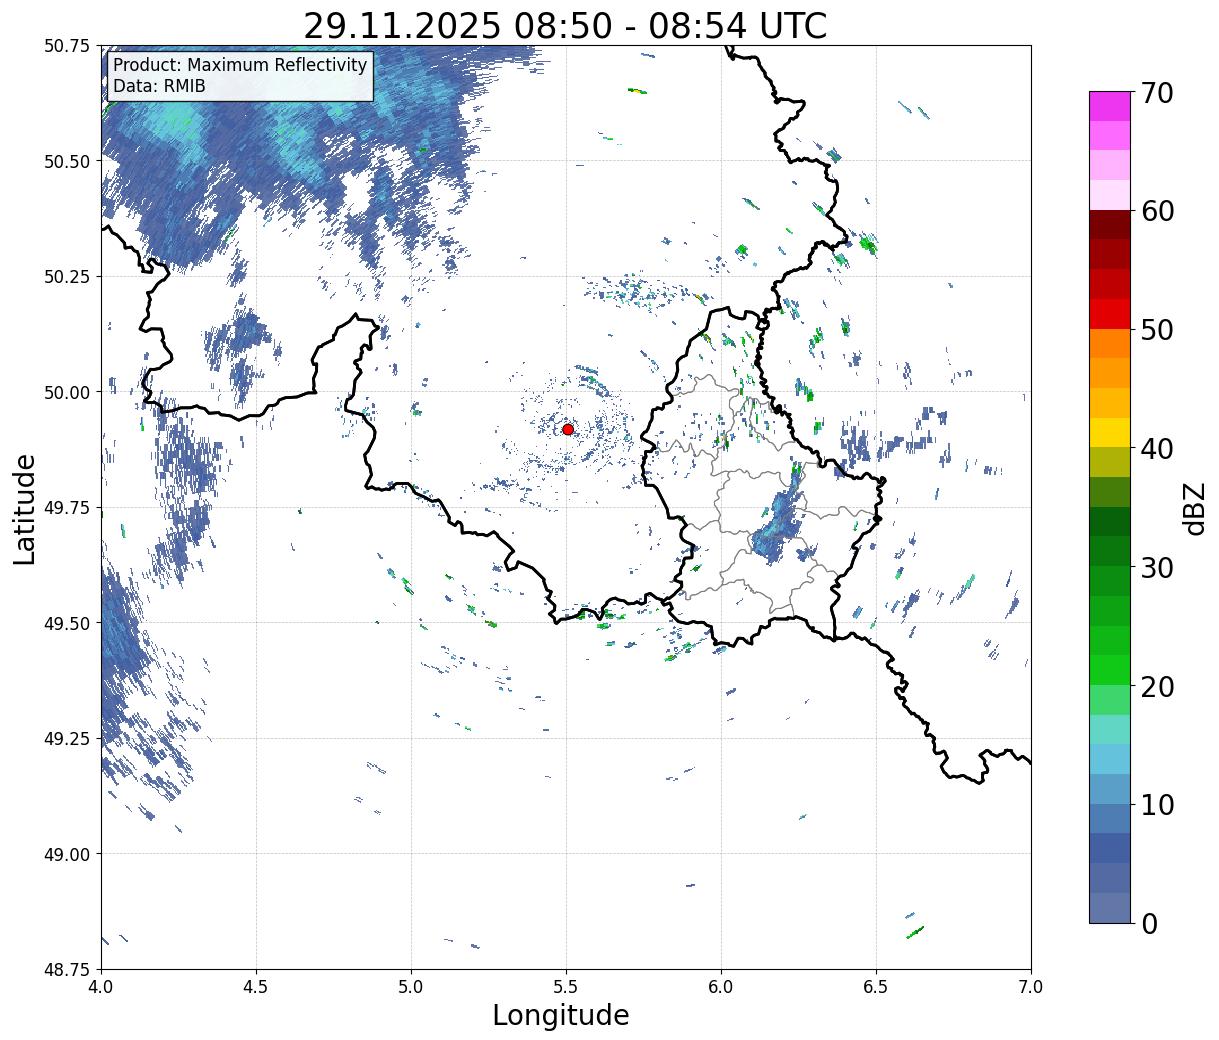
Task: Click the longitude tick label 6.5
Action: point(876,986)
